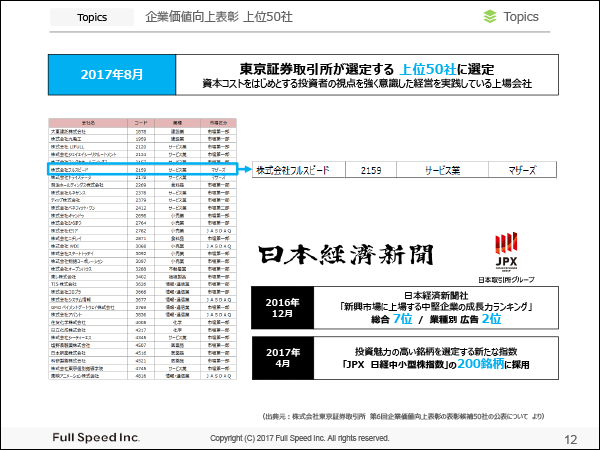Viewport: 600px width, 450px height.
Task: Click code 2159 in the small table
Action: (141, 170)
